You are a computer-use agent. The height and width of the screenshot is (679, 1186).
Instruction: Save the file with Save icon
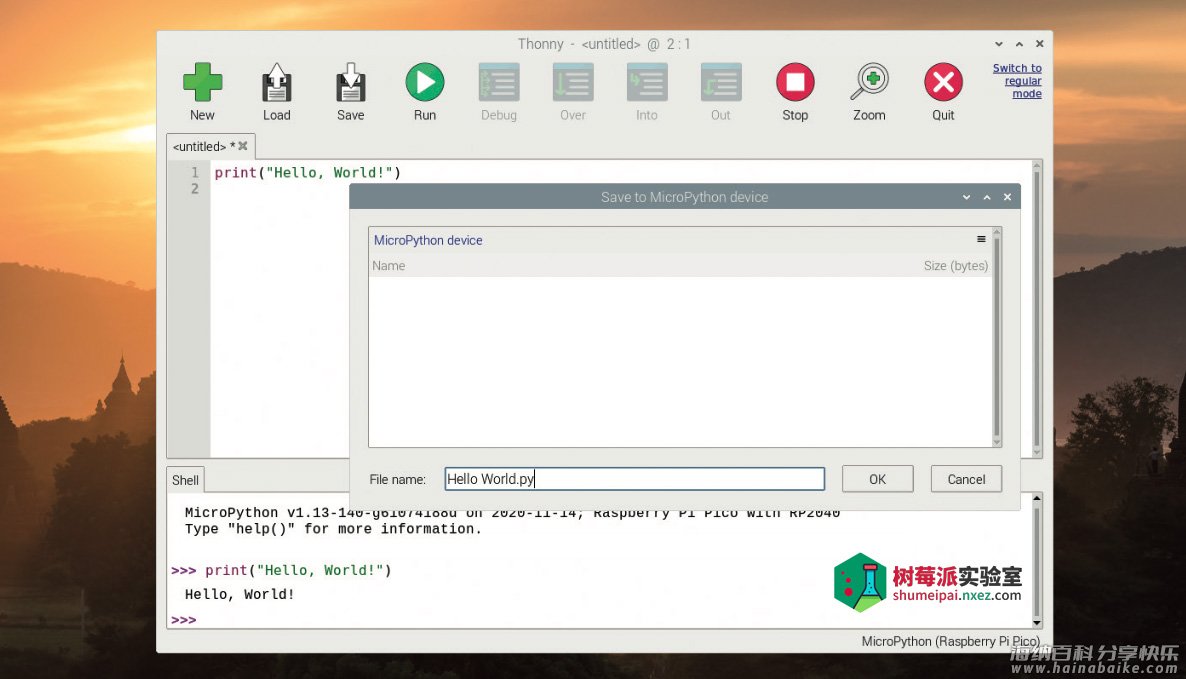click(350, 82)
